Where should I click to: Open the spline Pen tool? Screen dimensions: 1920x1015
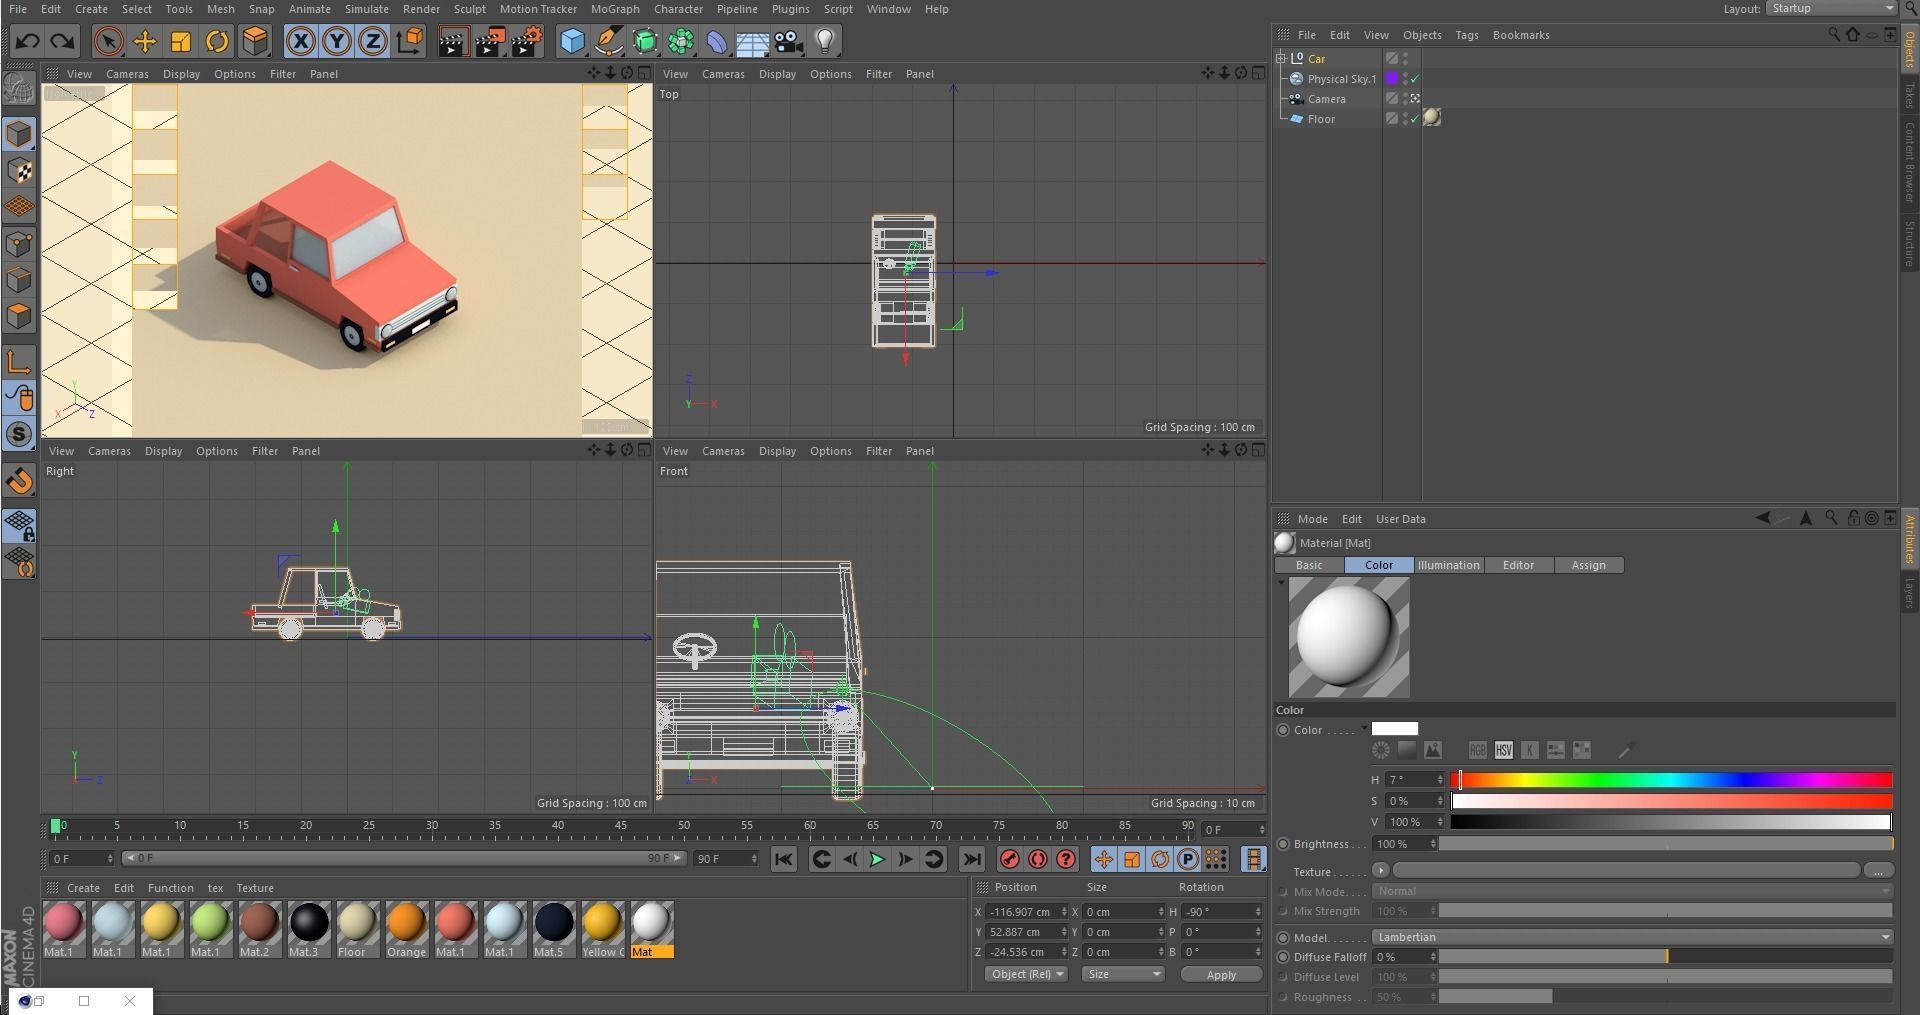pos(608,41)
